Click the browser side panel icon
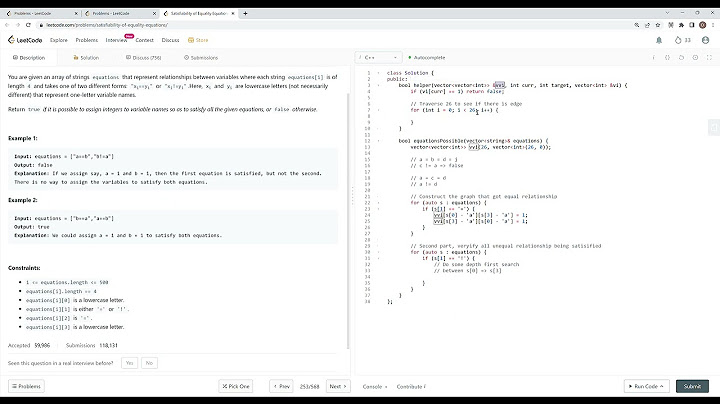This screenshot has height=404, width=720. [692, 25]
